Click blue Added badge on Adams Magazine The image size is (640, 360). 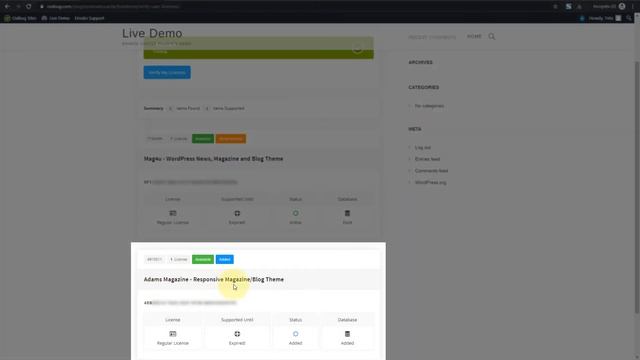(x=224, y=259)
